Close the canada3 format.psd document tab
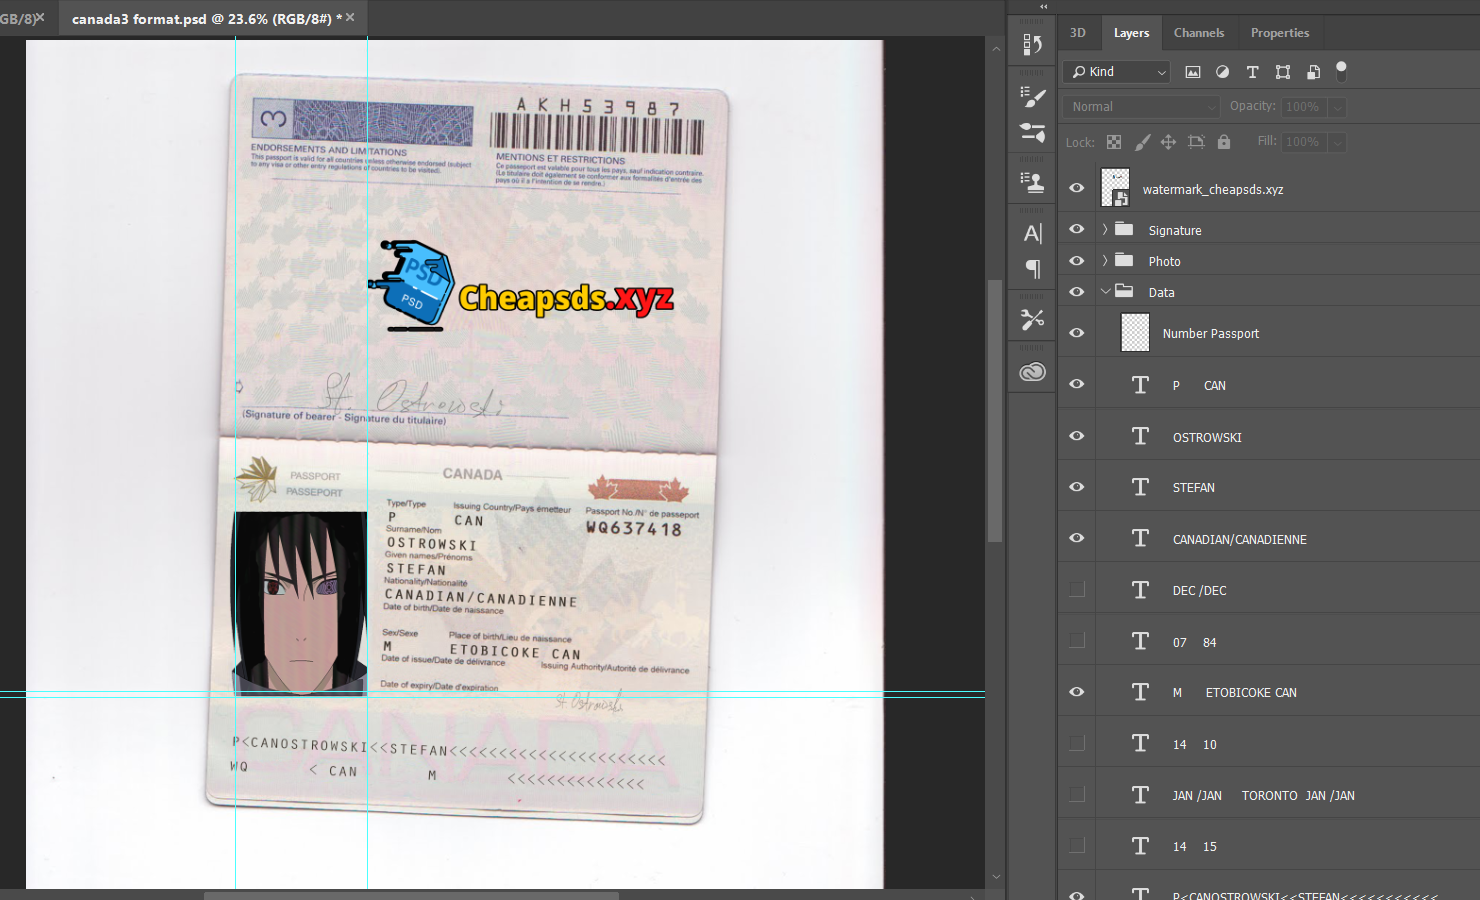This screenshot has width=1480, height=900. tap(350, 18)
